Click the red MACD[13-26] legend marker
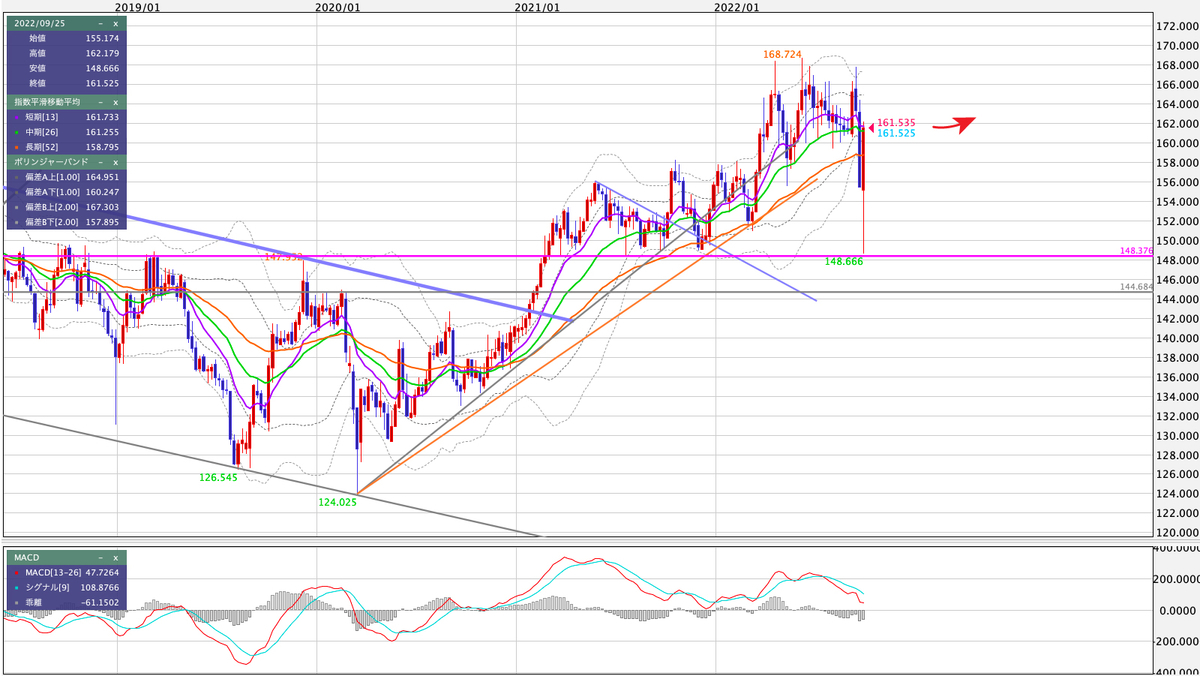The width and height of the screenshot is (1200, 676). point(17,573)
